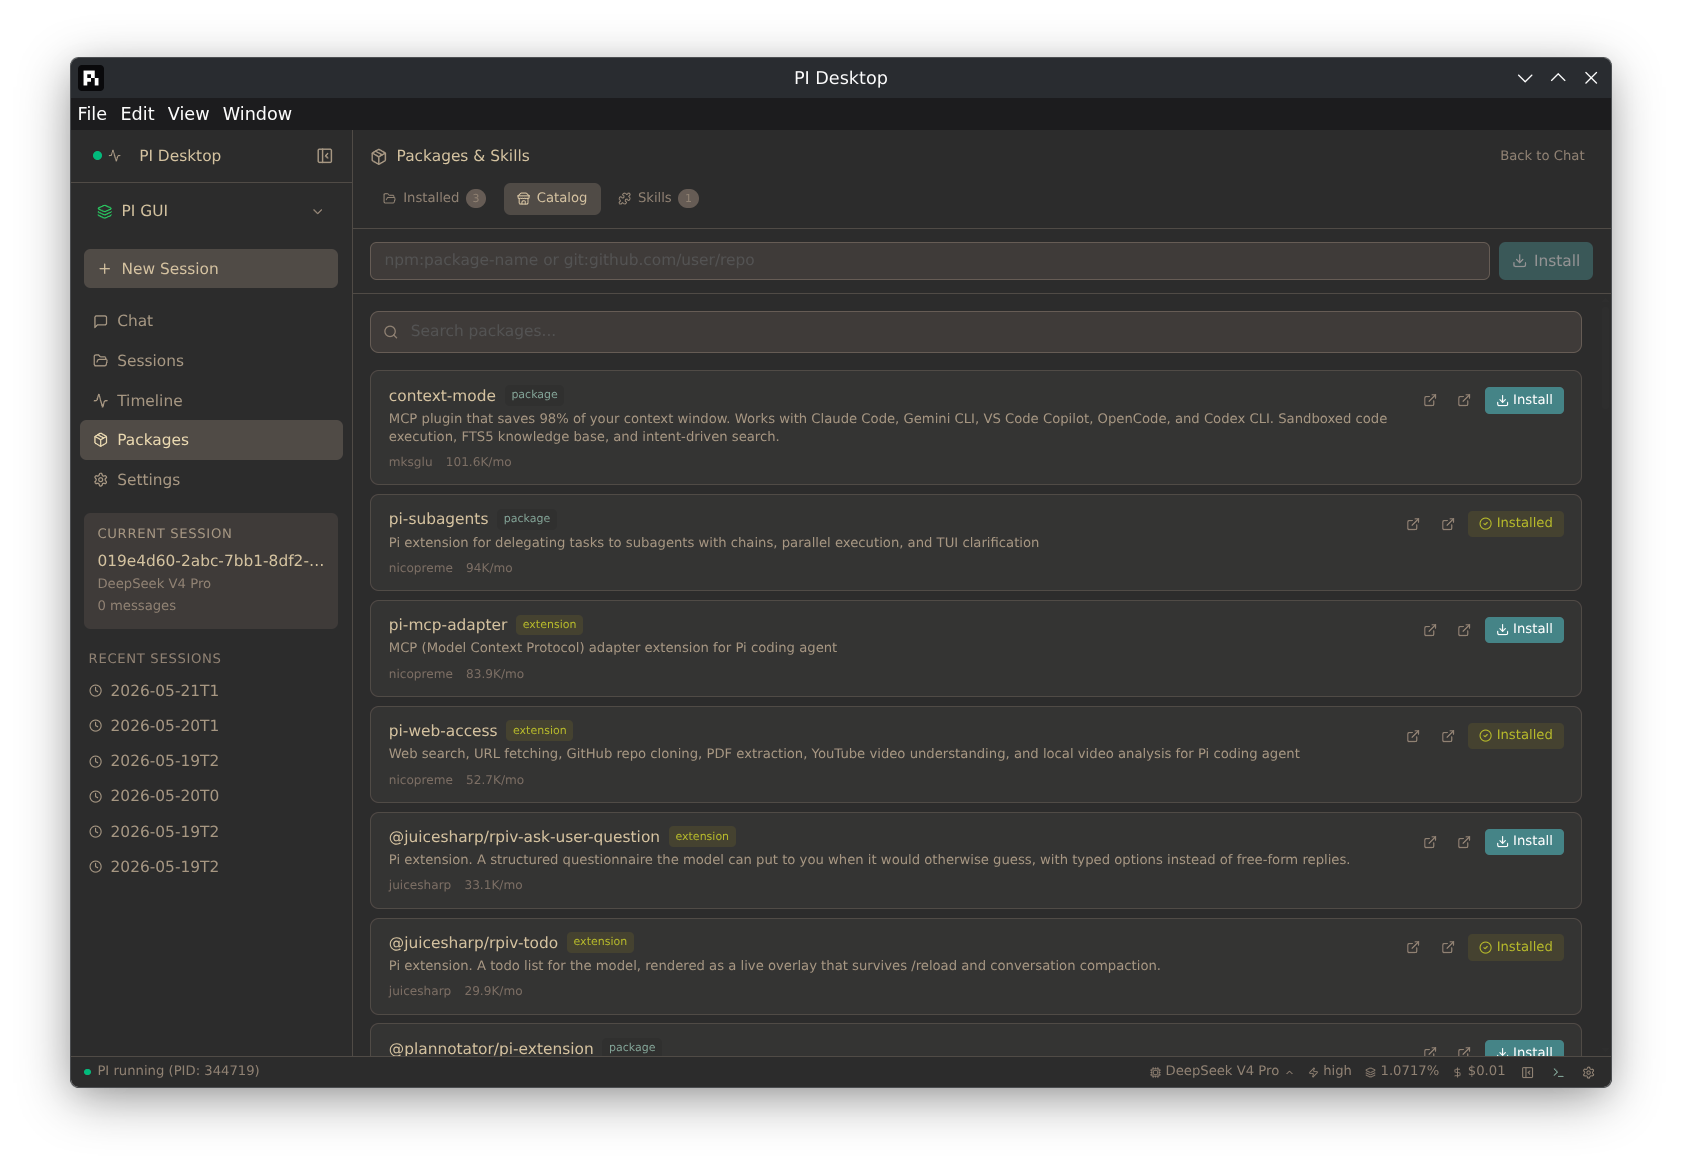Open Timeline in the sidebar
The image size is (1683, 1172).
211,401
